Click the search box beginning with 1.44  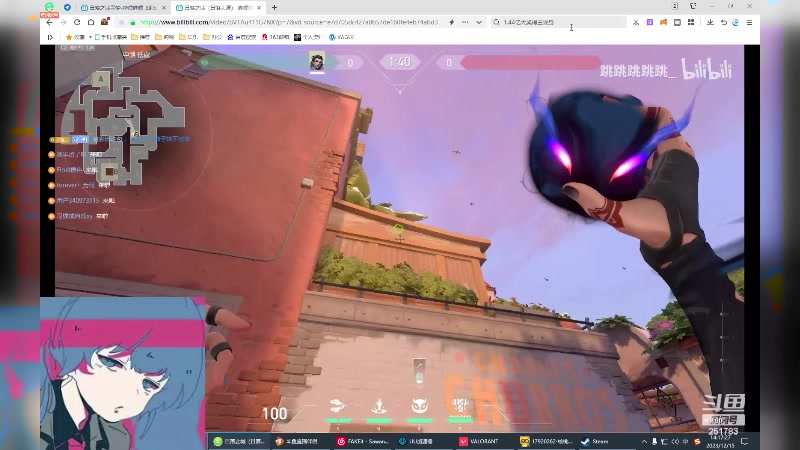559,22
